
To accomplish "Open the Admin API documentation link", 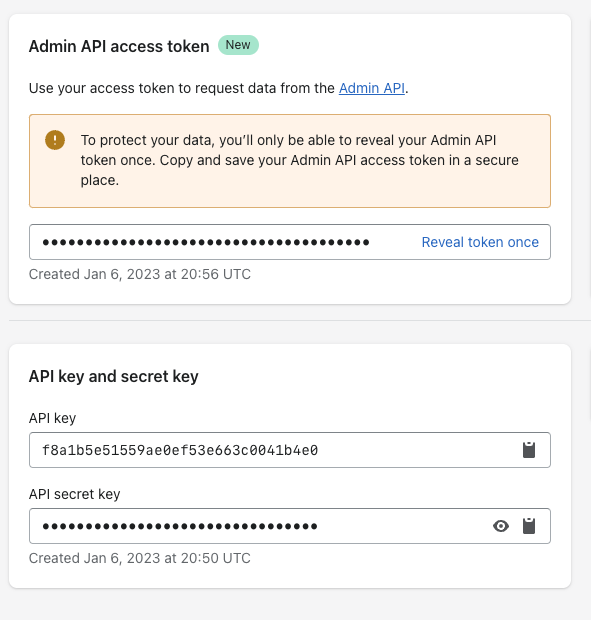I will [372, 88].
